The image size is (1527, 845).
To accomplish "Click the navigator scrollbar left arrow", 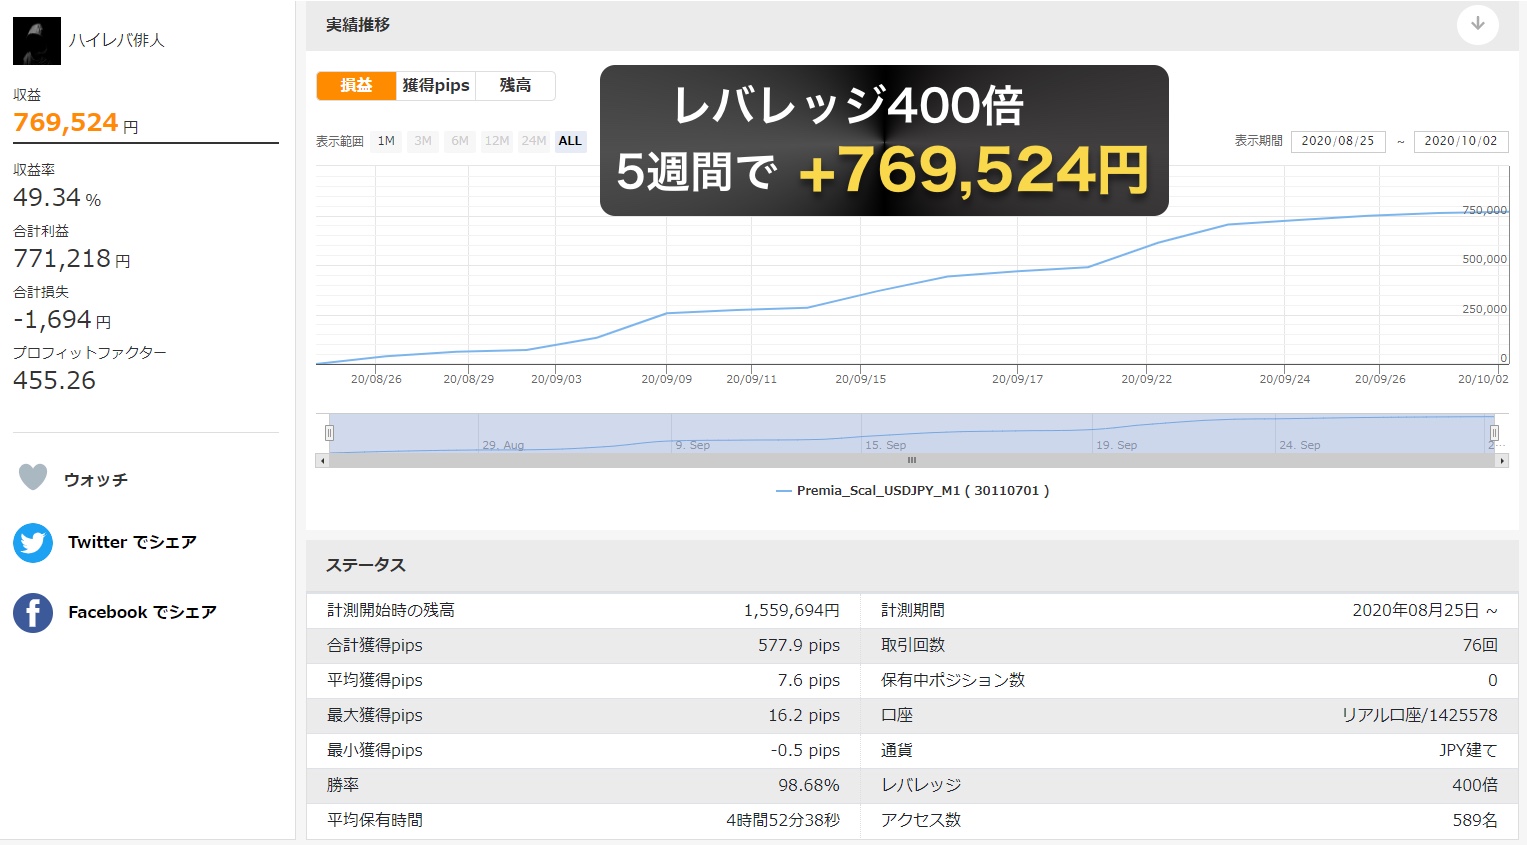I will pos(322,461).
